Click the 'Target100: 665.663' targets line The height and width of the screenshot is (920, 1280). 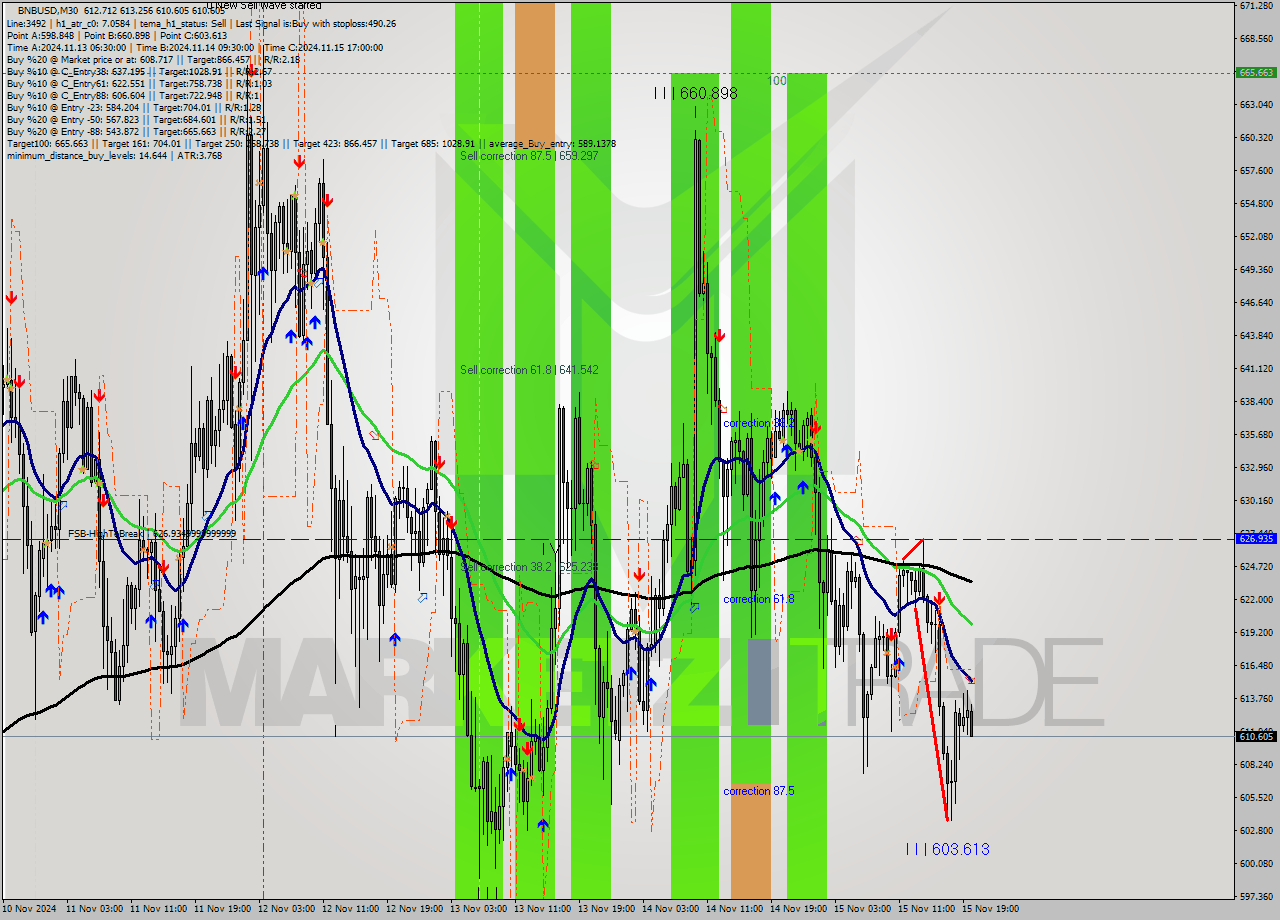[x=311, y=143]
